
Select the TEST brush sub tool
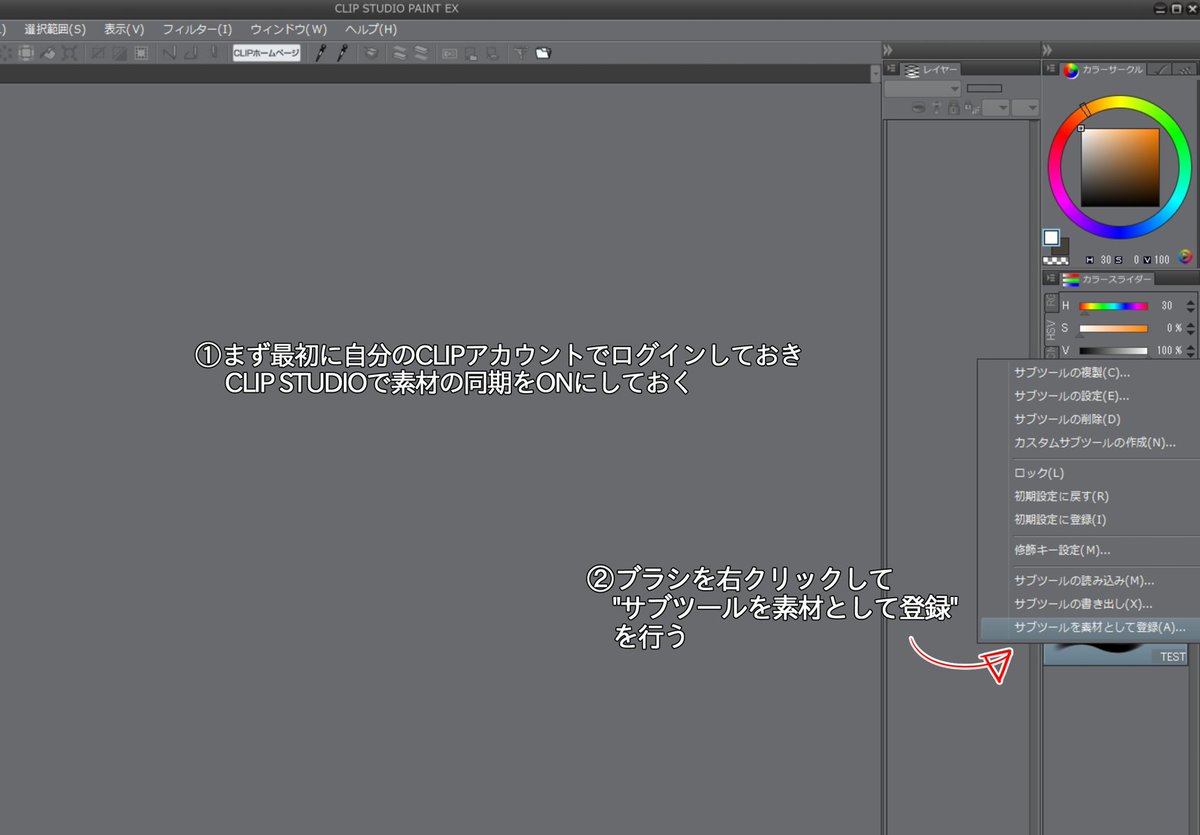[1118, 655]
